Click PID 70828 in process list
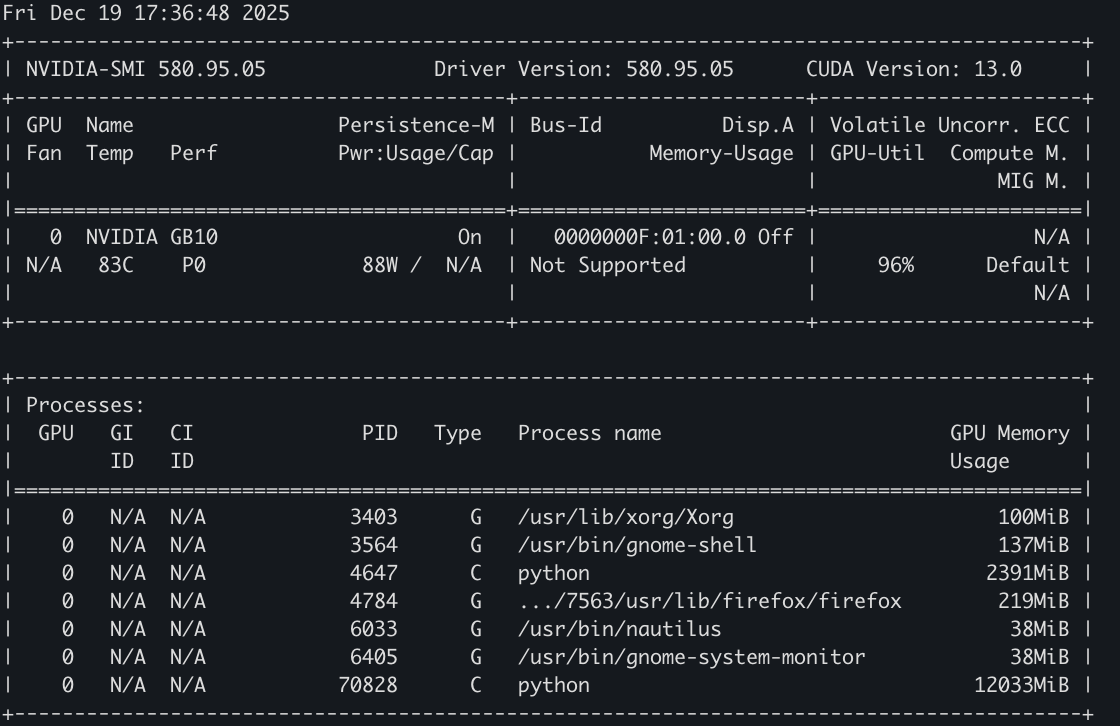 click(x=368, y=685)
